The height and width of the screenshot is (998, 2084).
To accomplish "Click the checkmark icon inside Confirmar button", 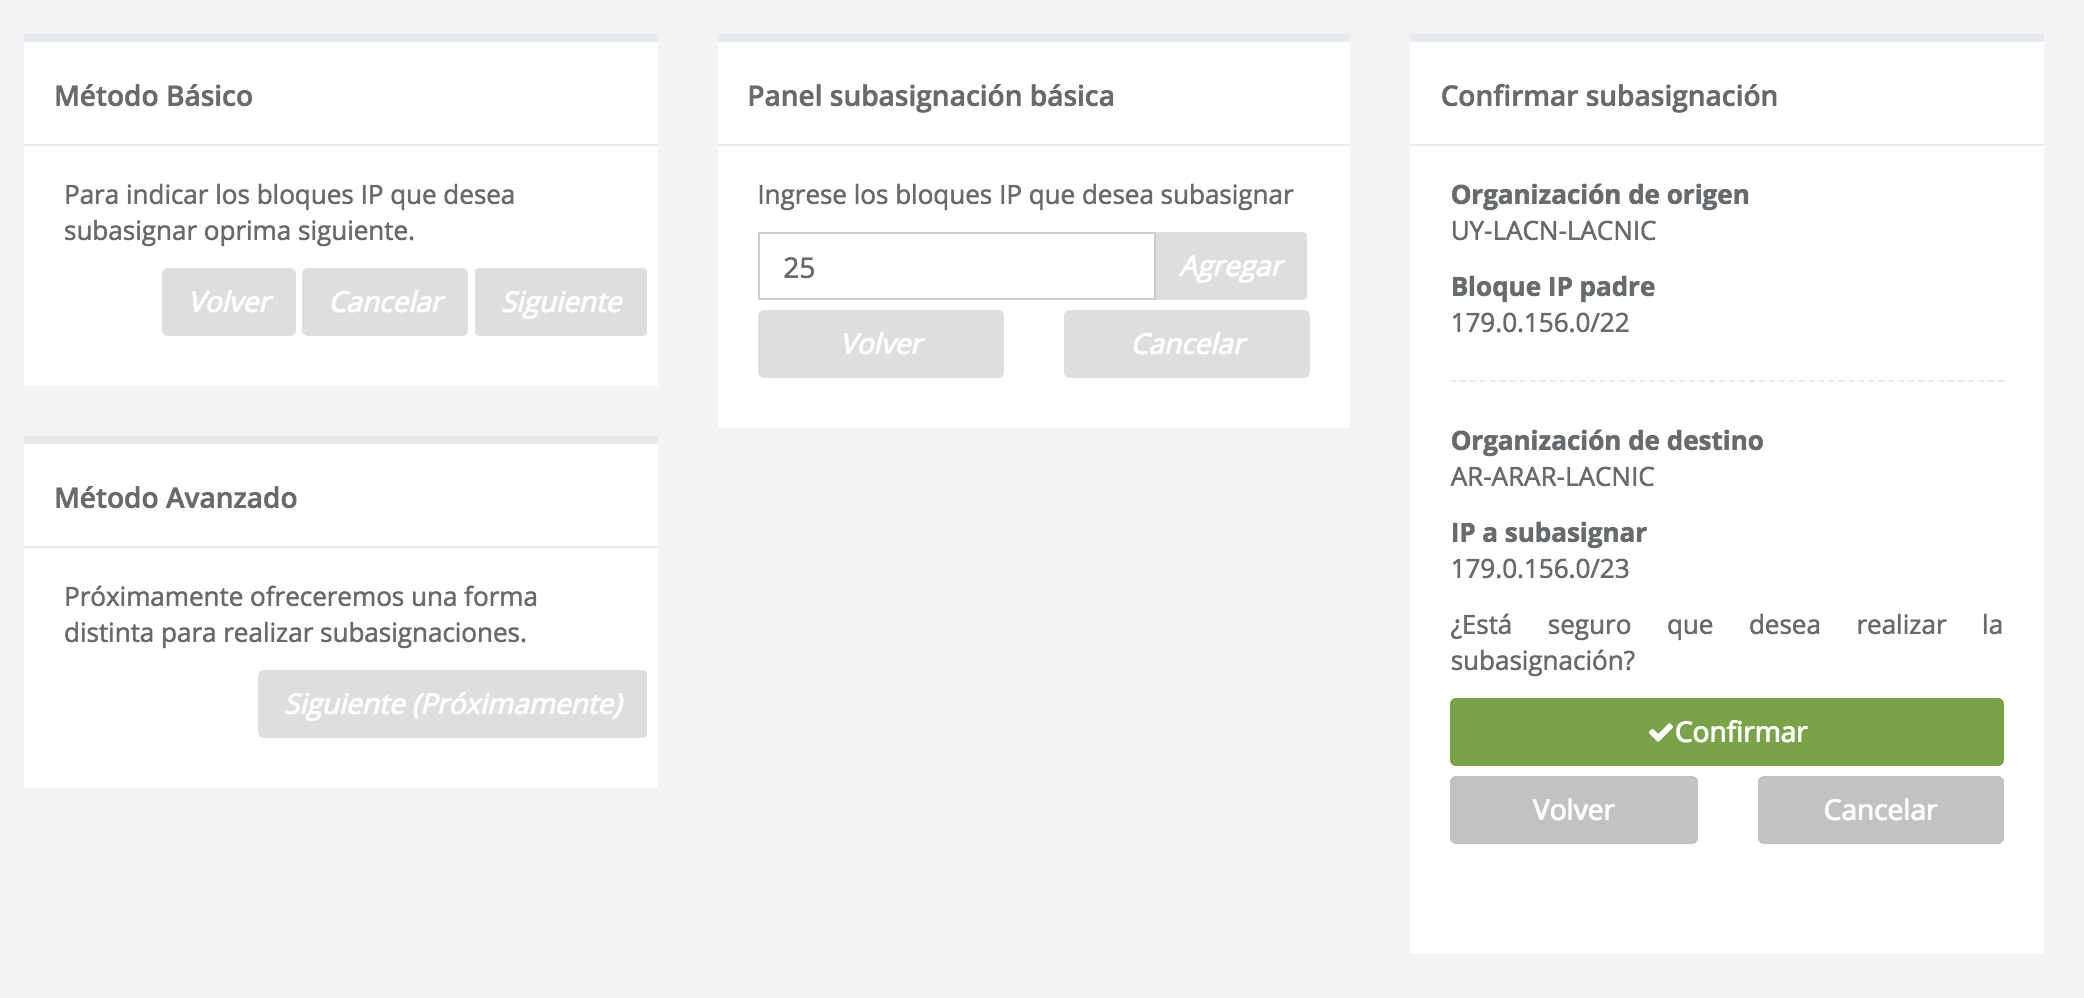I will click(1663, 731).
